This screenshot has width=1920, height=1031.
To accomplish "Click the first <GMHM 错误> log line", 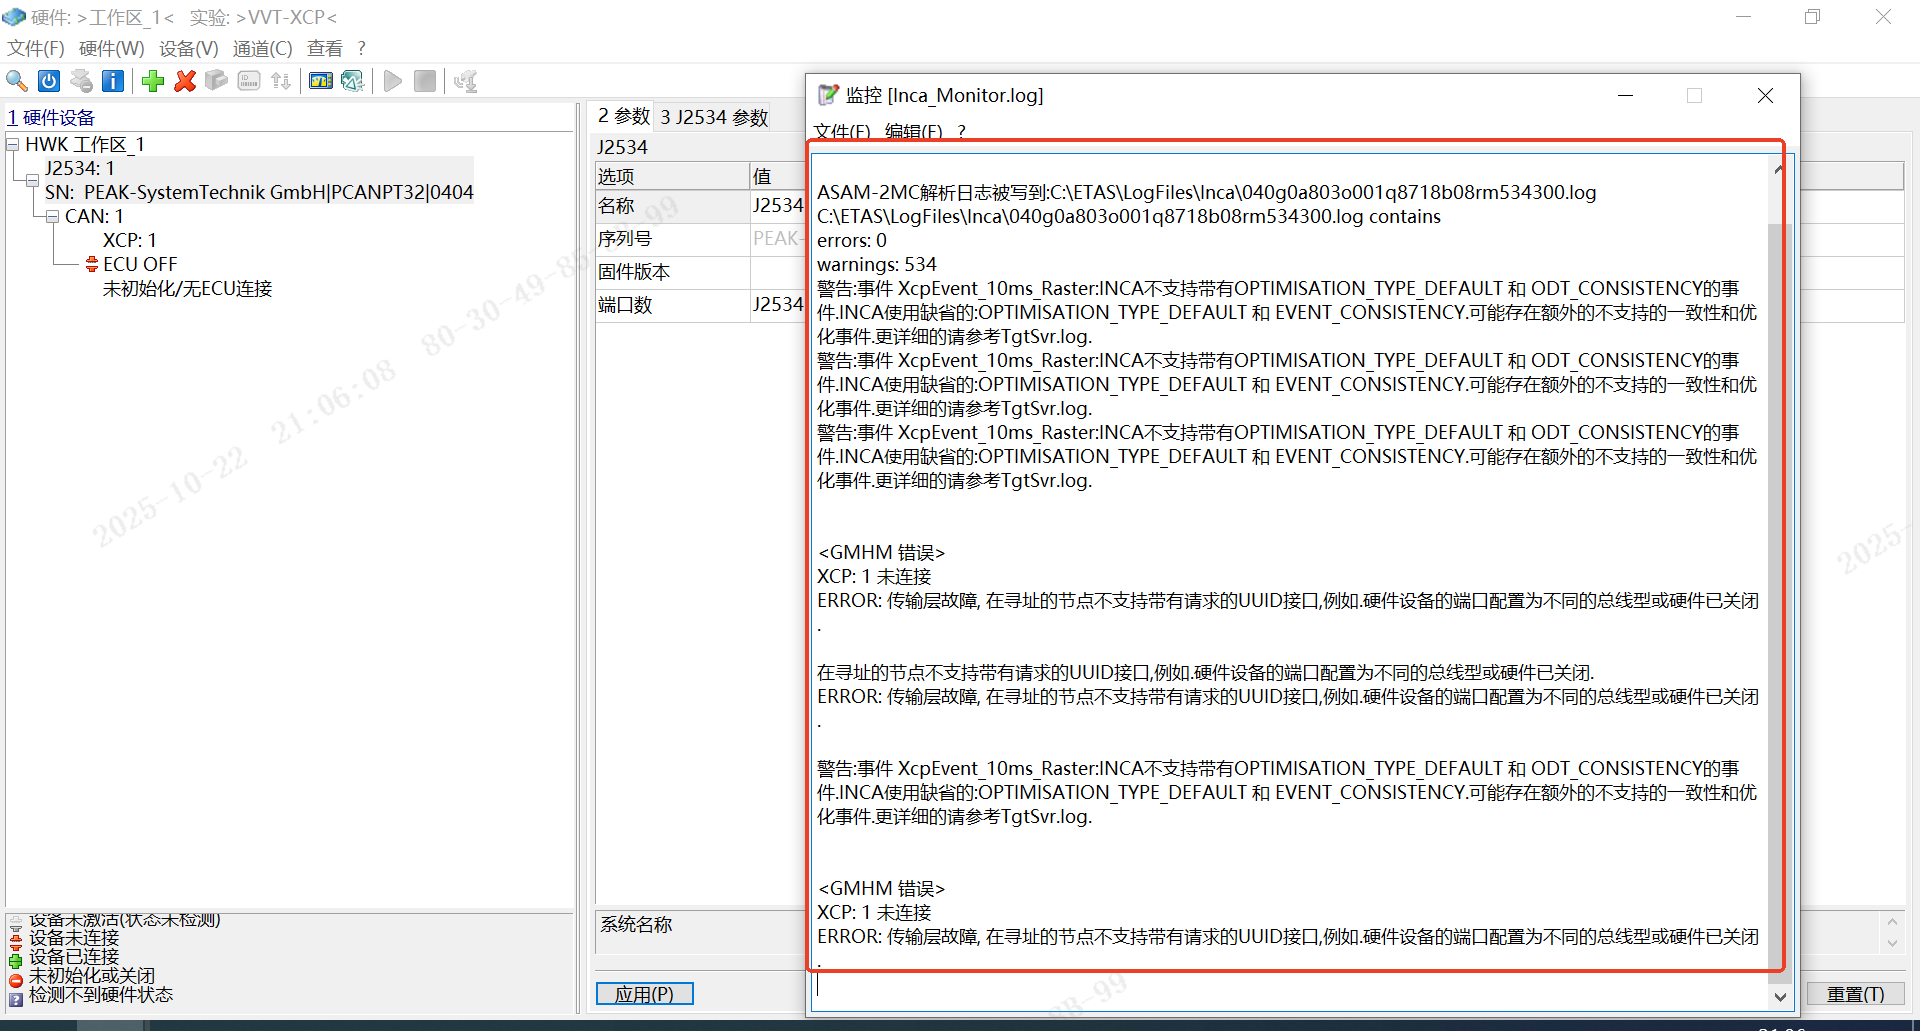I will [881, 553].
